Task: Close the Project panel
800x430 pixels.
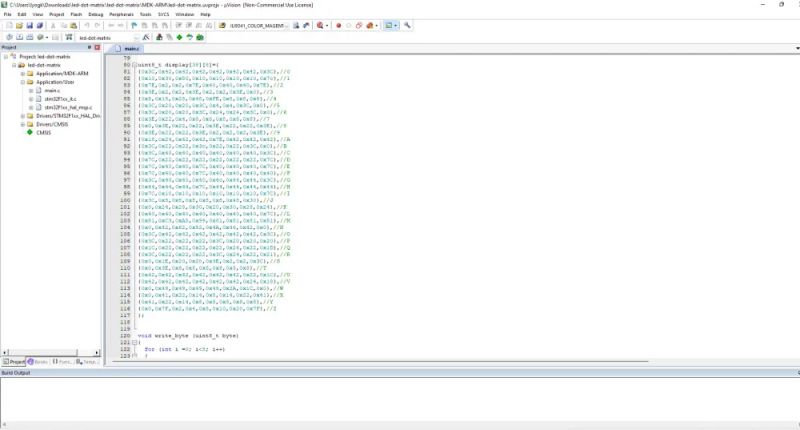Action: pos(97,47)
